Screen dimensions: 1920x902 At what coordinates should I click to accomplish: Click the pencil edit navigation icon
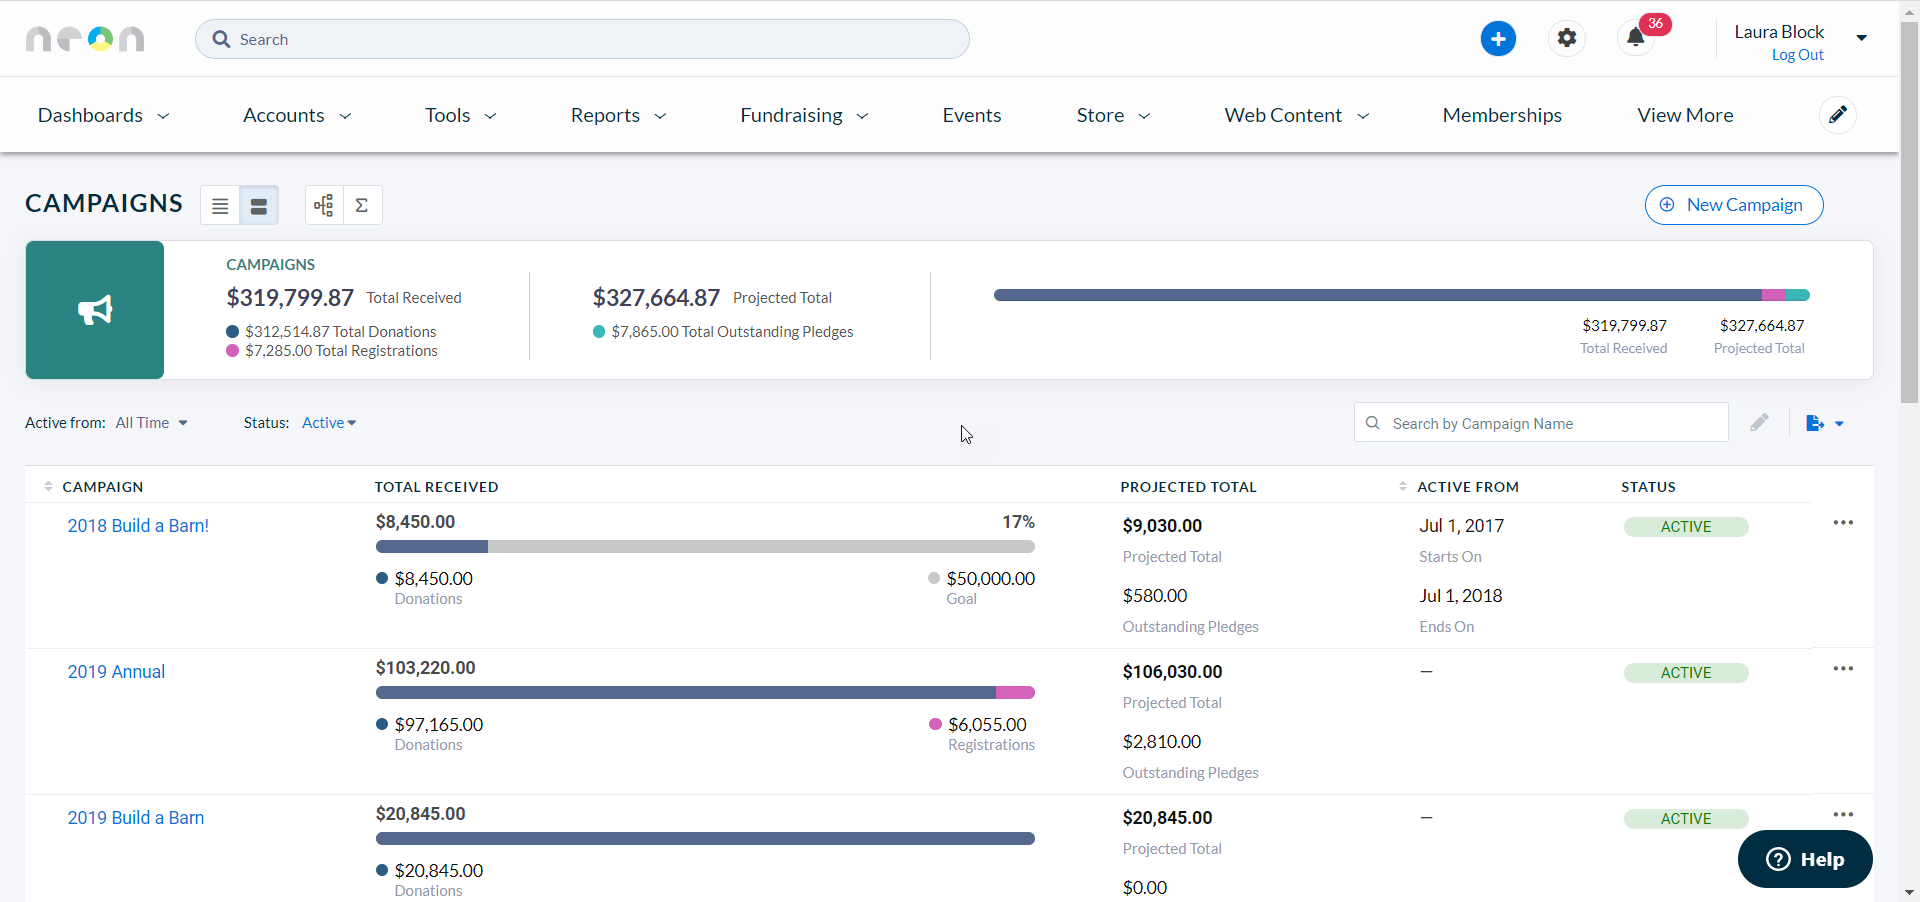pyautogui.click(x=1838, y=115)
